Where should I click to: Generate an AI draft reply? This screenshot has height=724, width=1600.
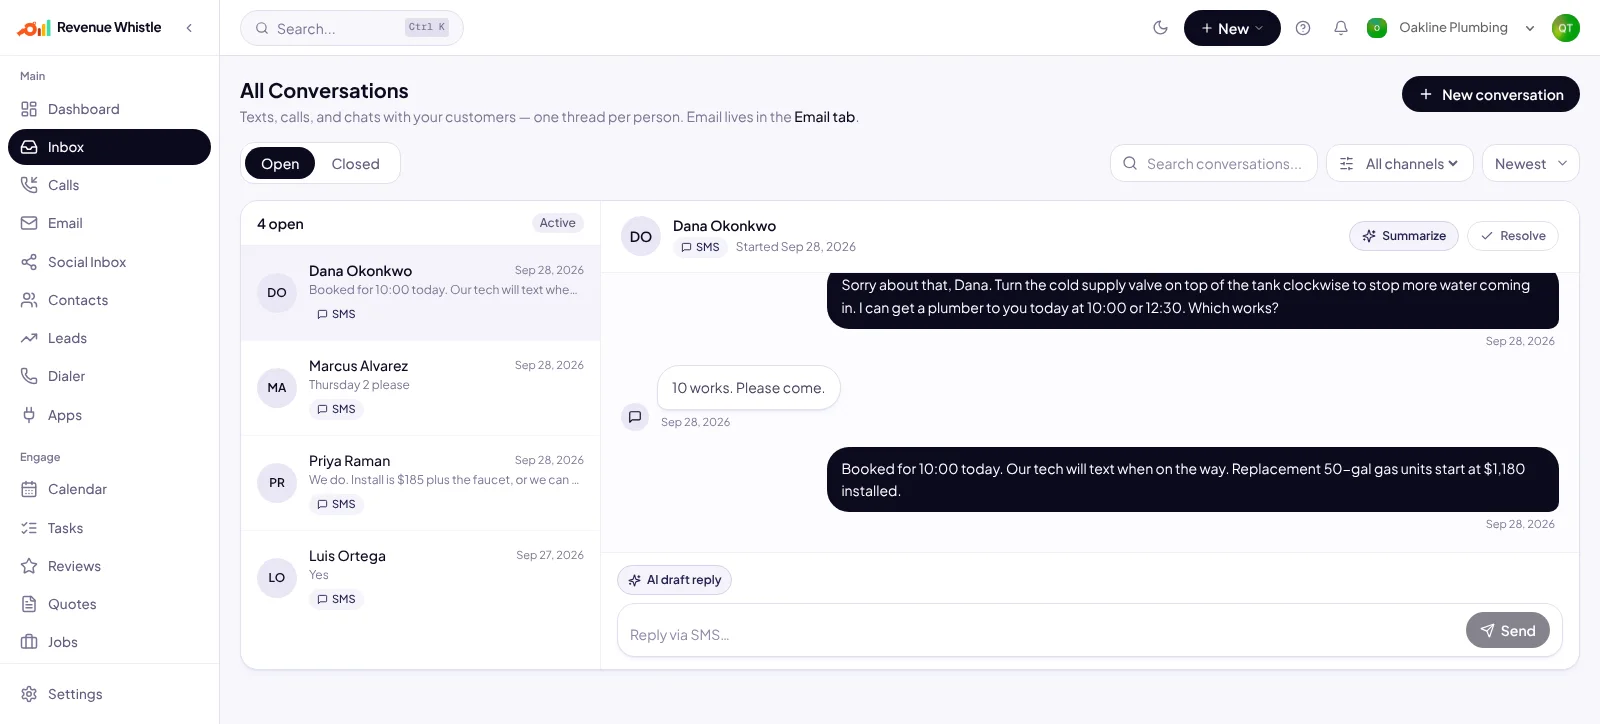[x=675, y=580]
